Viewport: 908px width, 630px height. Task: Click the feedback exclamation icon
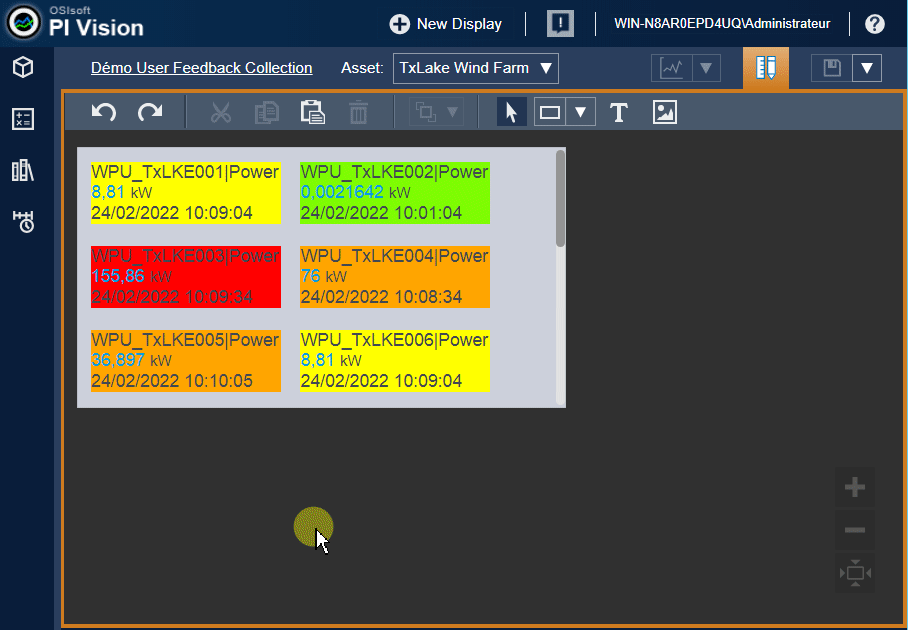[560, 24]
